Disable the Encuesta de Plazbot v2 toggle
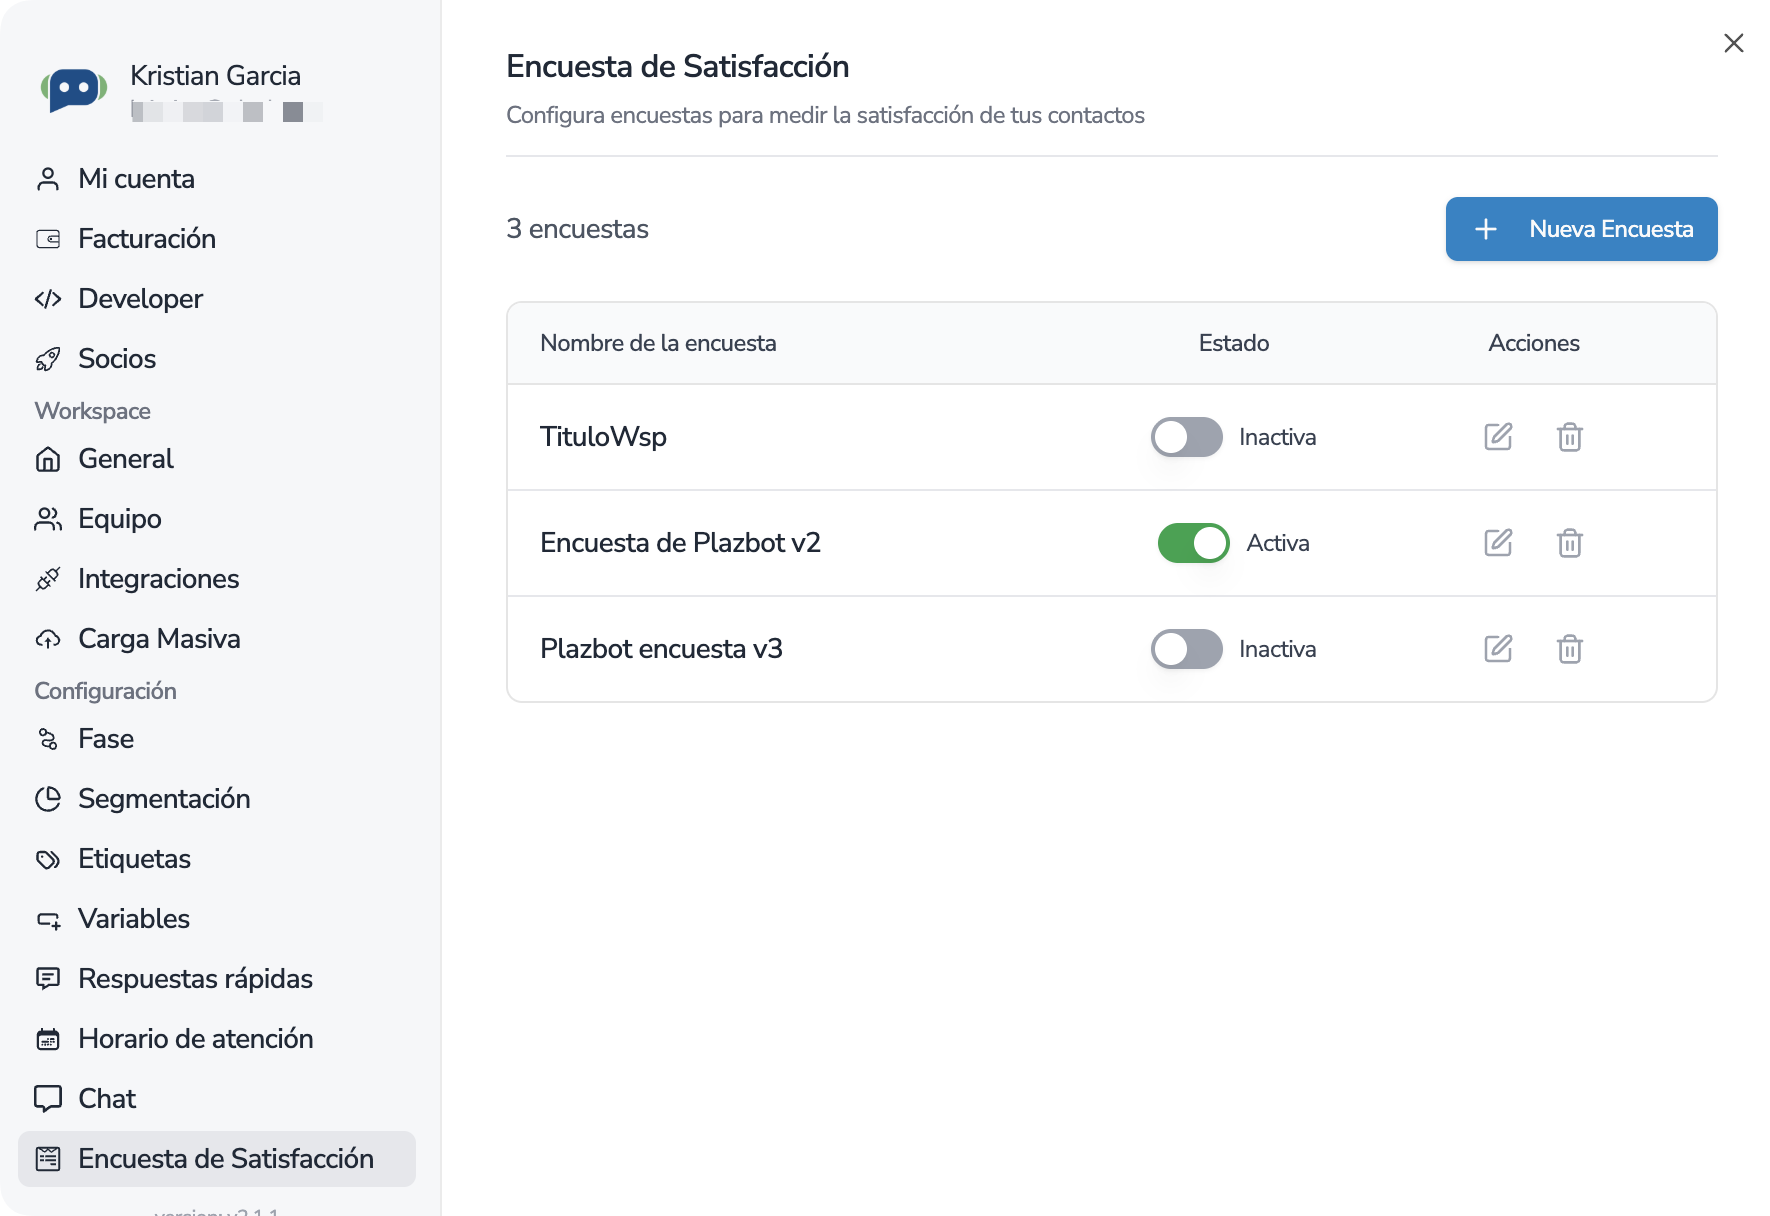 [1193, 543]
